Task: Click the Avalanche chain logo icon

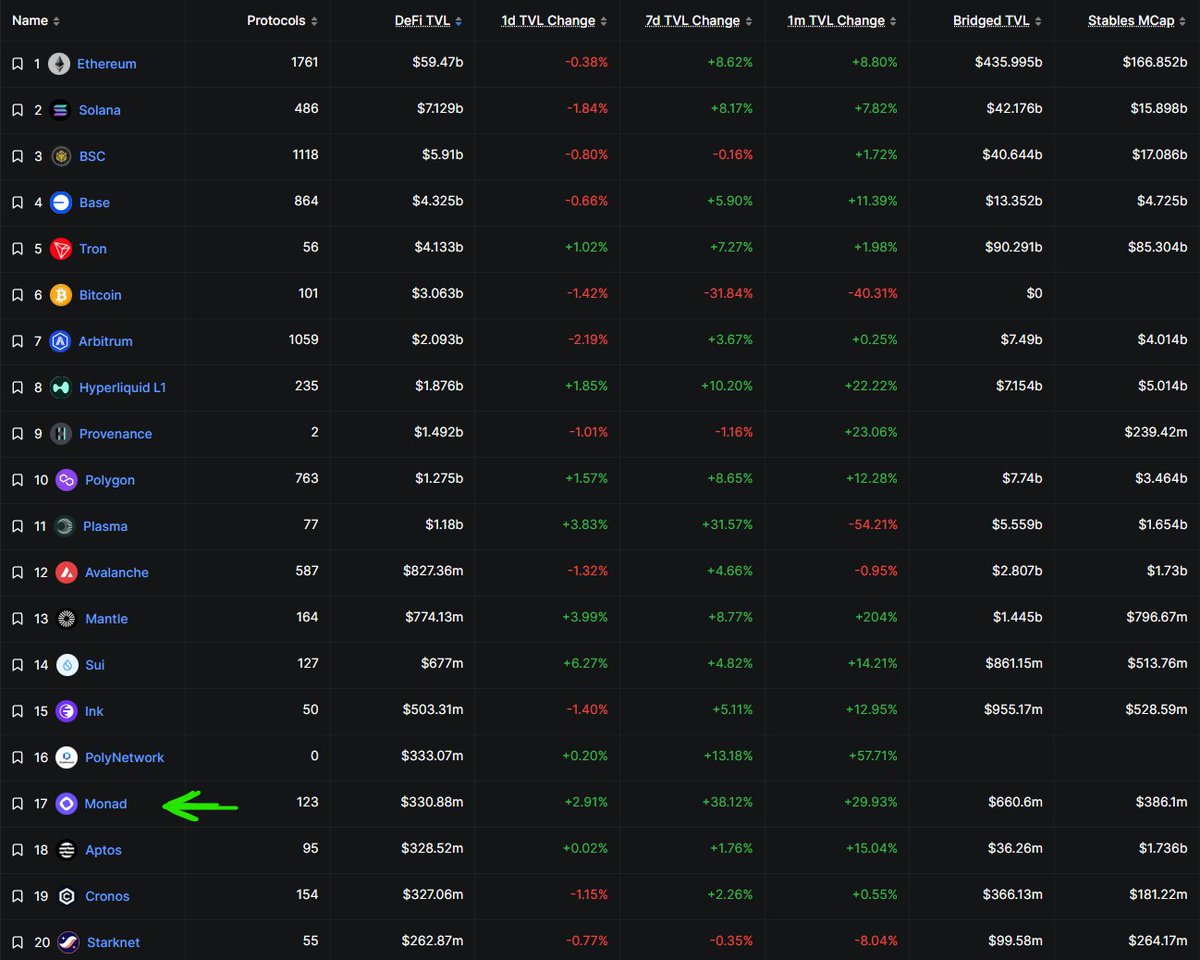Action: click(67, 572)
